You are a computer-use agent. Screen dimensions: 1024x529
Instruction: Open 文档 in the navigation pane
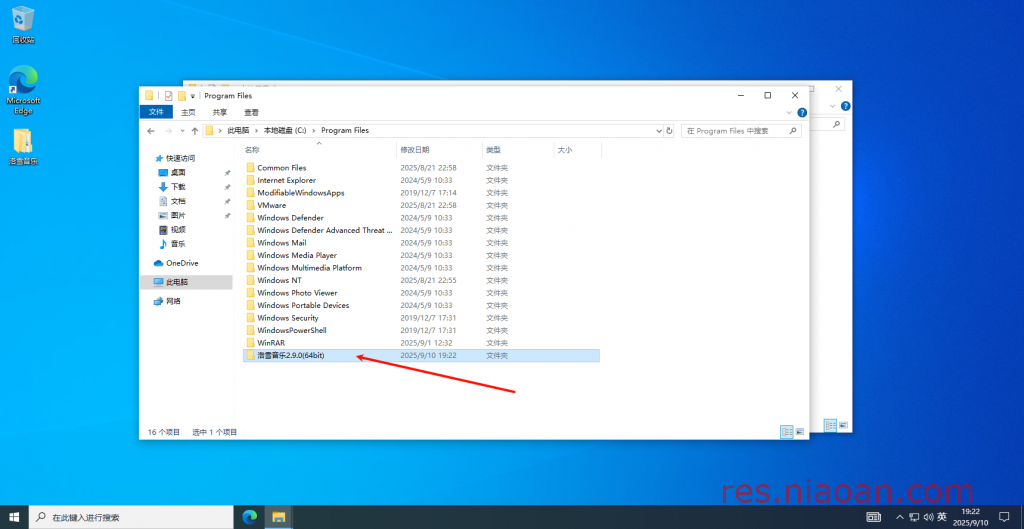[178, 201]
